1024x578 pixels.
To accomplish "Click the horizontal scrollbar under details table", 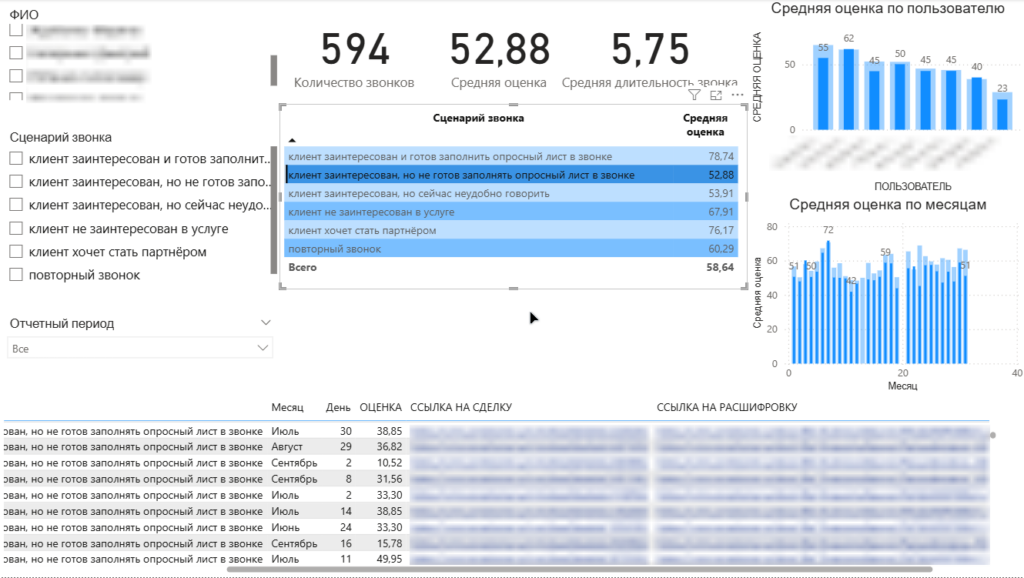I will pyautogui.click(x=579, y=570).
